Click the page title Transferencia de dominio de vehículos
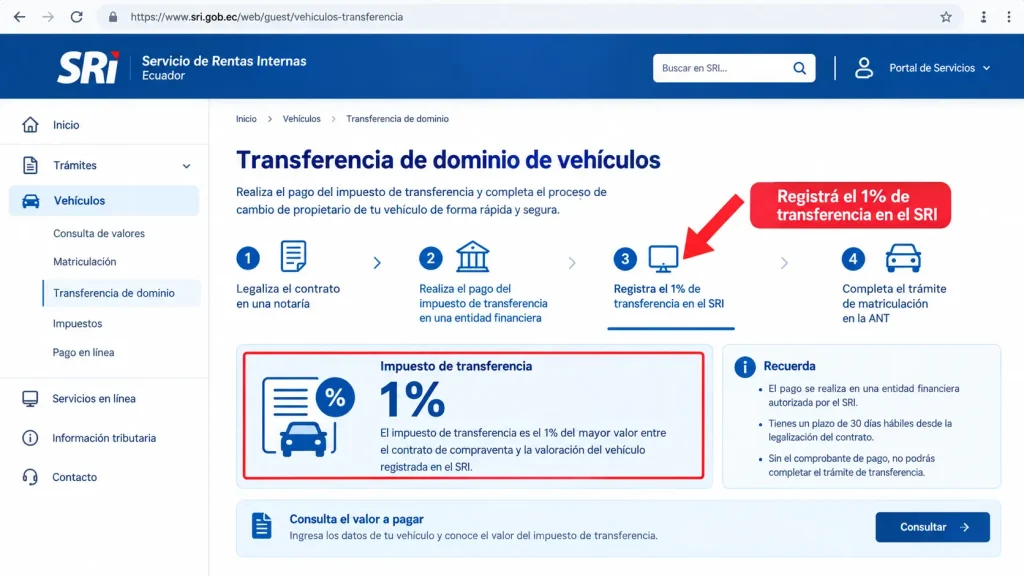 tap(448, 160)
